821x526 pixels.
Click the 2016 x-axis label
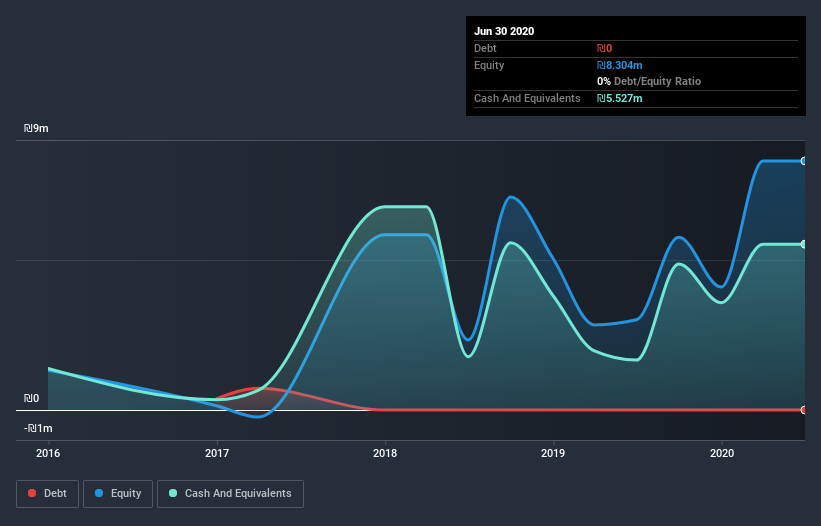tap(48, 453)
